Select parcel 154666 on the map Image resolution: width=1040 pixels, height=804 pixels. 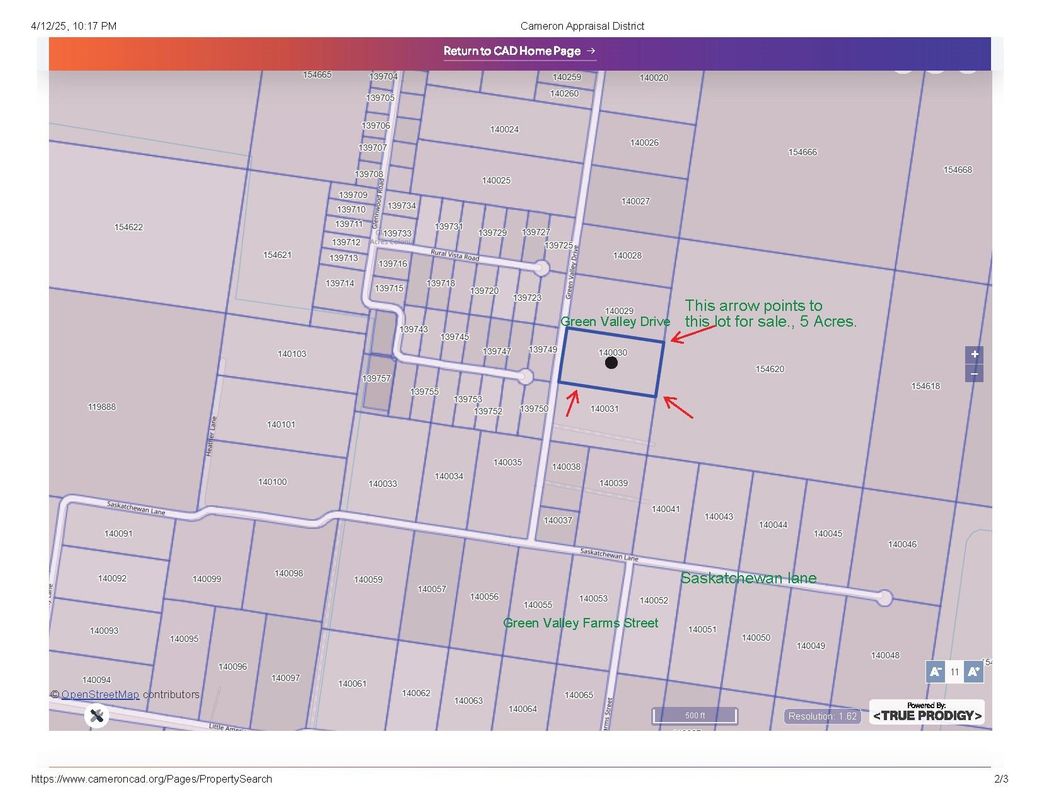[802, 152]
